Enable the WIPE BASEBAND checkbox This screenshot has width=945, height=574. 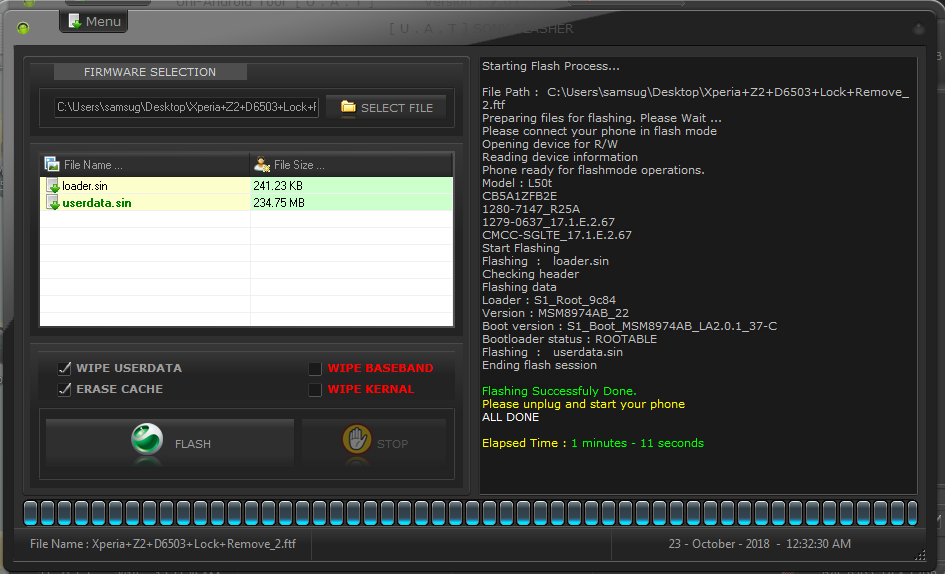point(315,368)
